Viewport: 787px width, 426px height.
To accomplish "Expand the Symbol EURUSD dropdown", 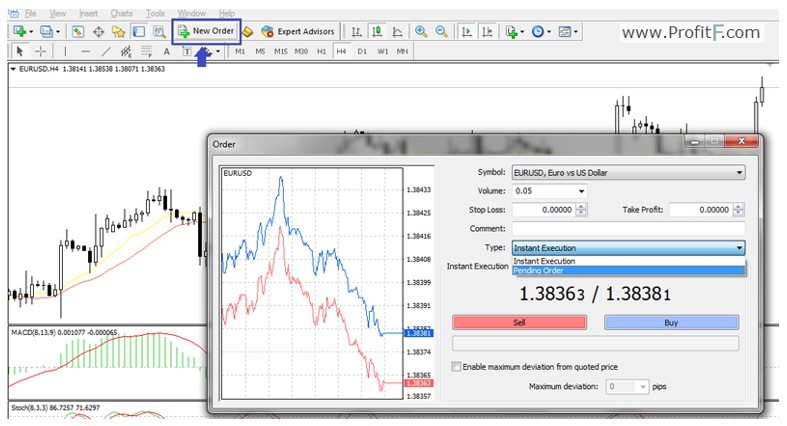I will pos(739,173).
